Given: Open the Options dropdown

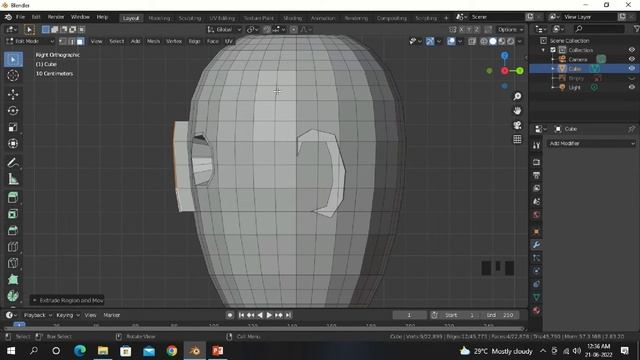Looking at the screenshot, I should click(x=510, y=29).
